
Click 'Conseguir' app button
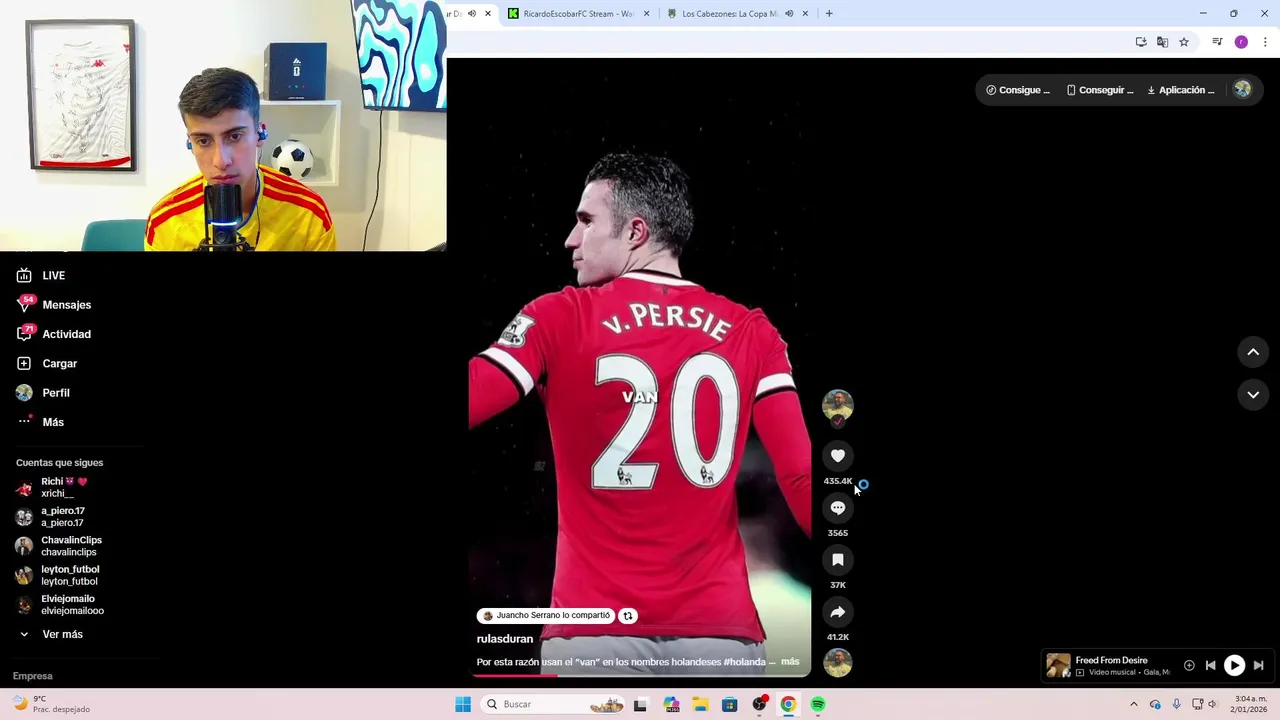[1100, 90]
